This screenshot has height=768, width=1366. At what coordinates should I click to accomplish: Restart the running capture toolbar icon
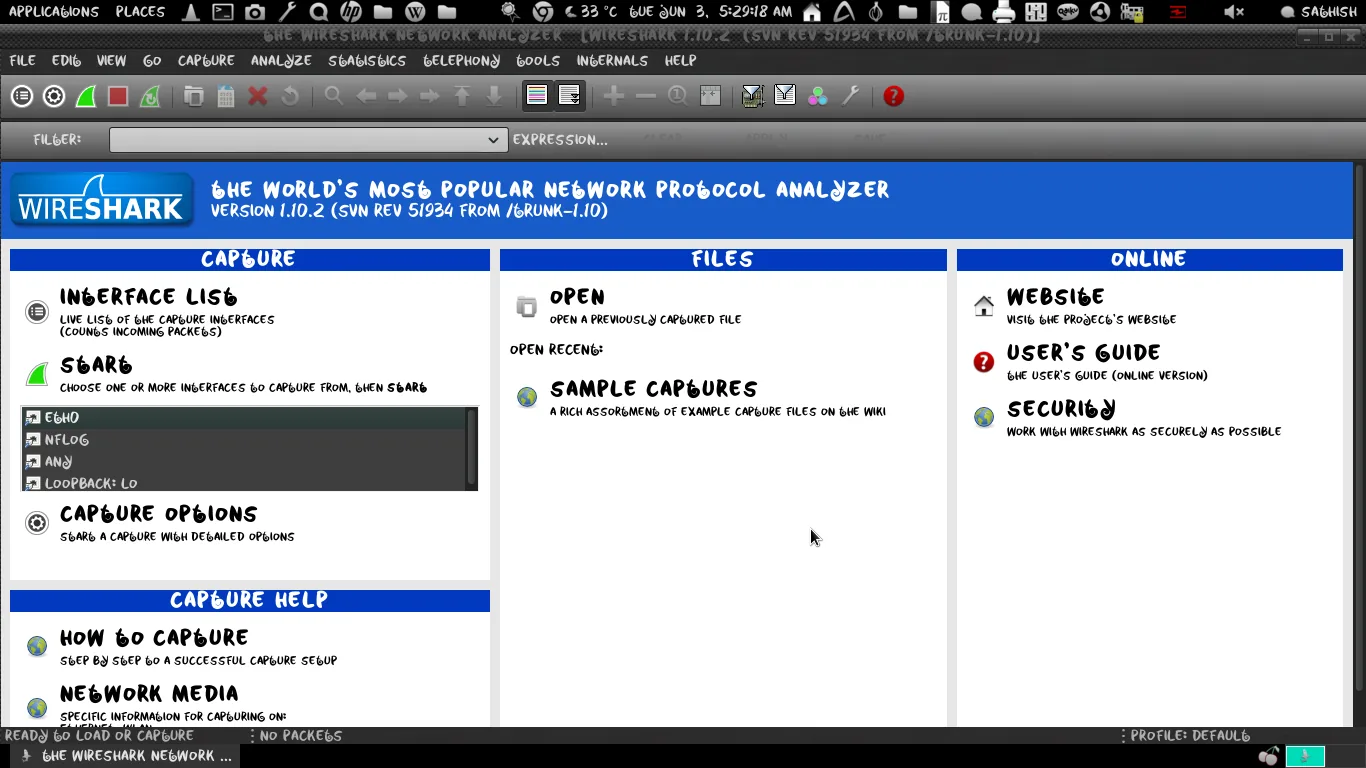[150, 96]
